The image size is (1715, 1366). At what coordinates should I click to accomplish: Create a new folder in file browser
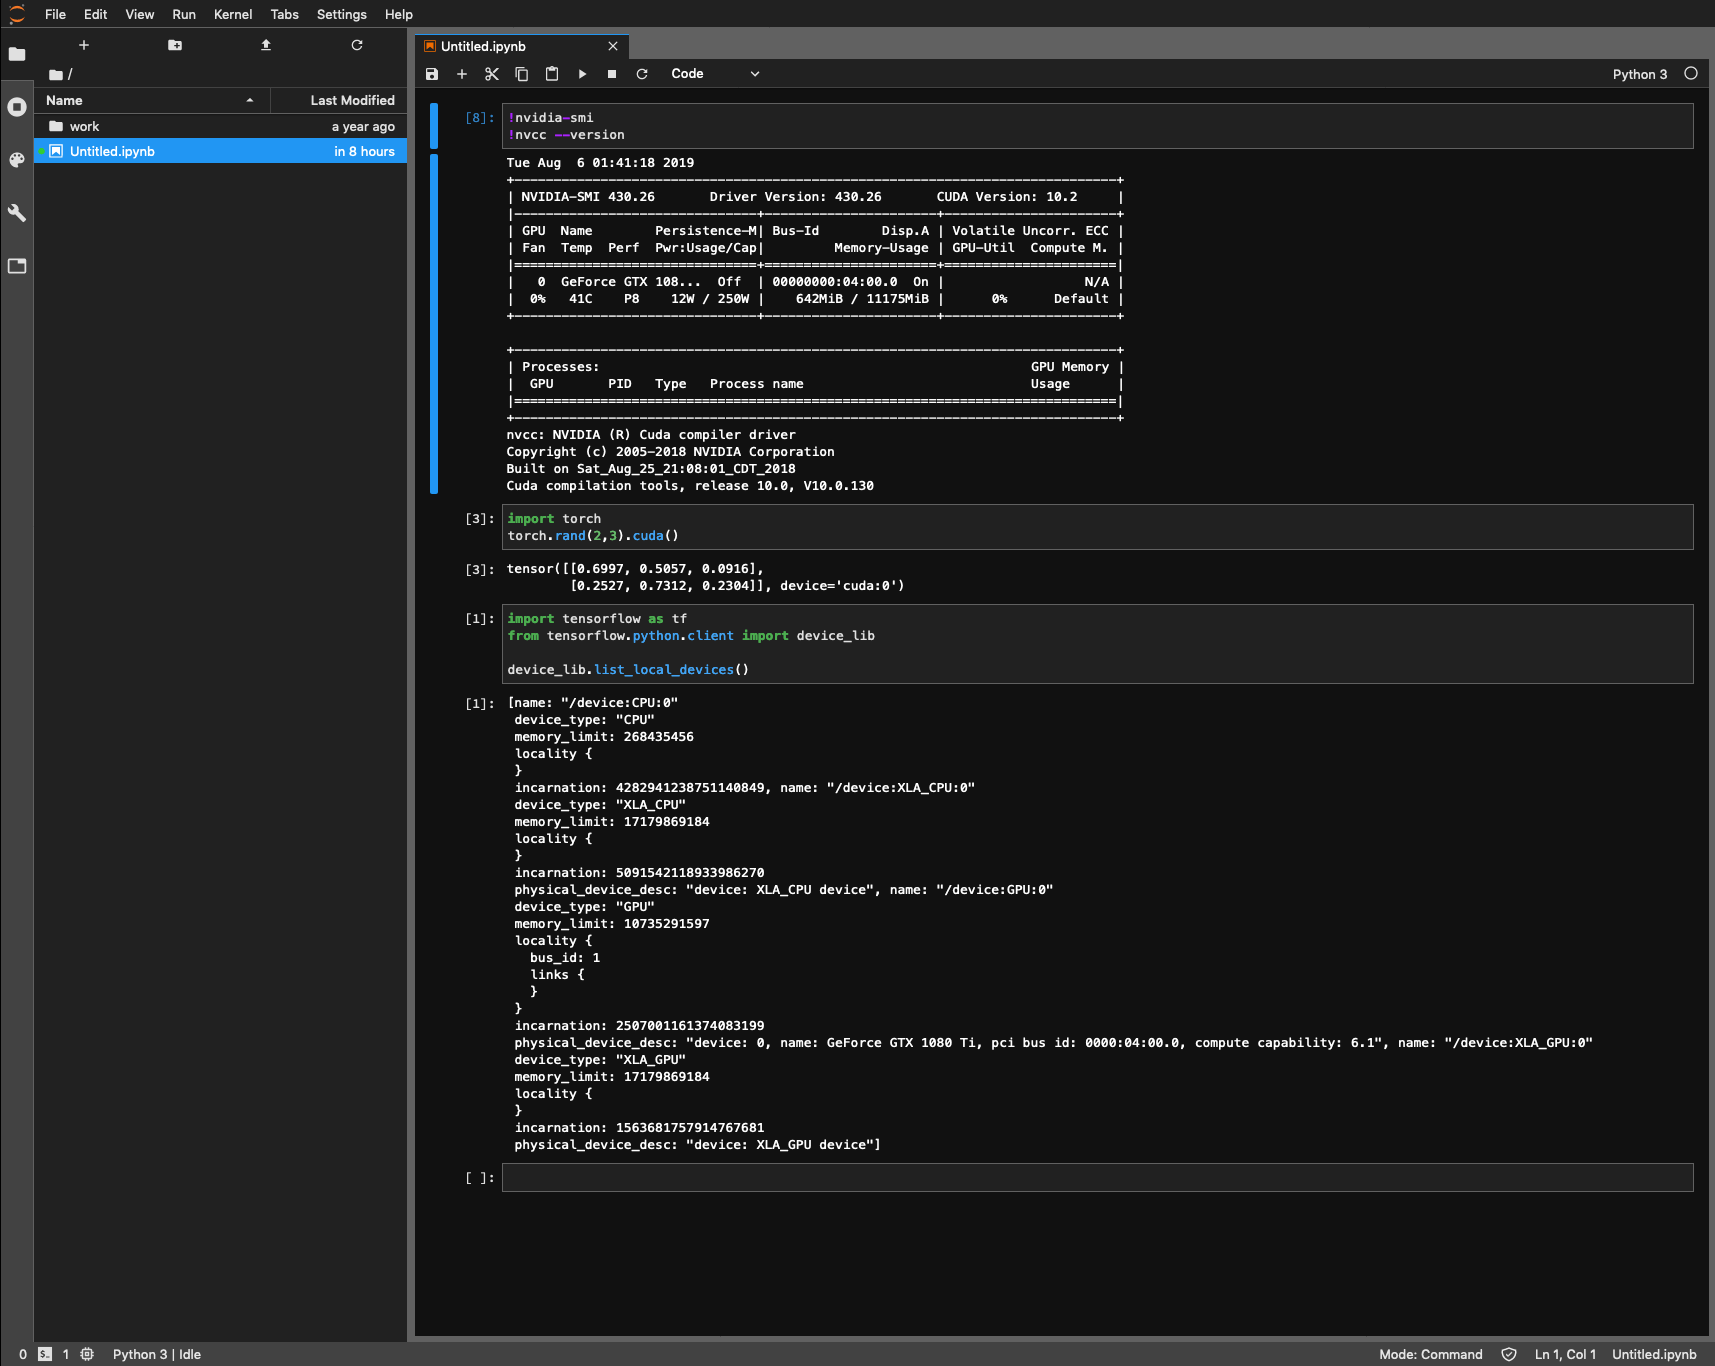175,45
